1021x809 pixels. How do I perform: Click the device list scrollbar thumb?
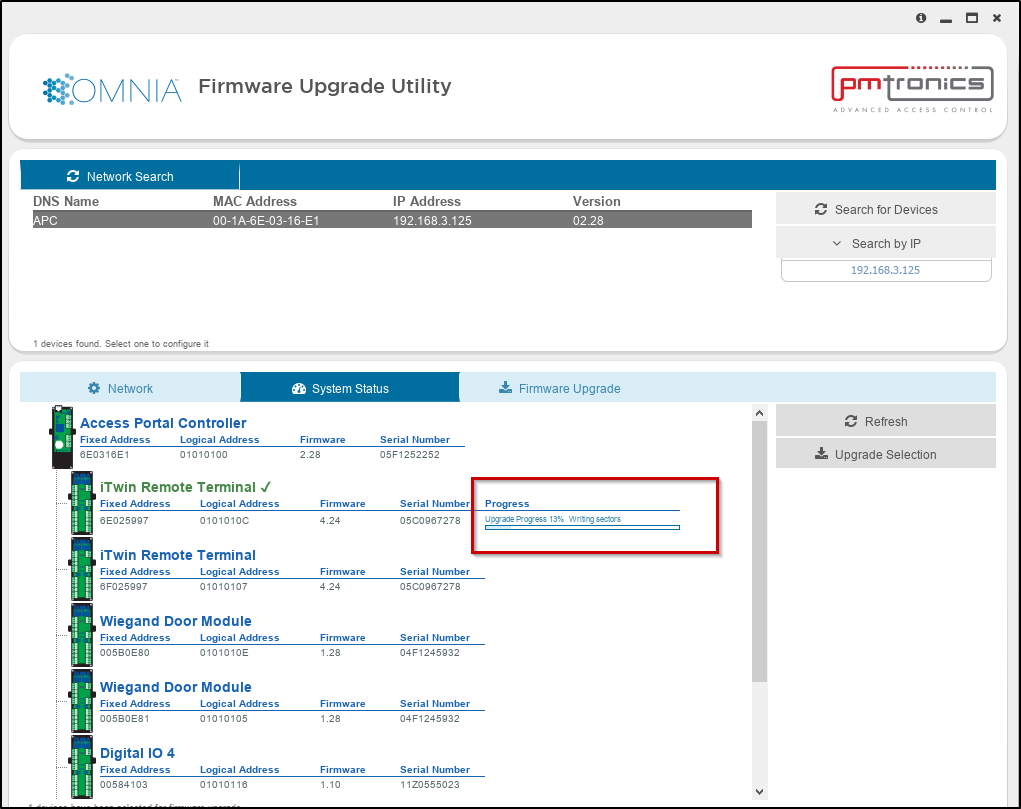coord(759,552)
